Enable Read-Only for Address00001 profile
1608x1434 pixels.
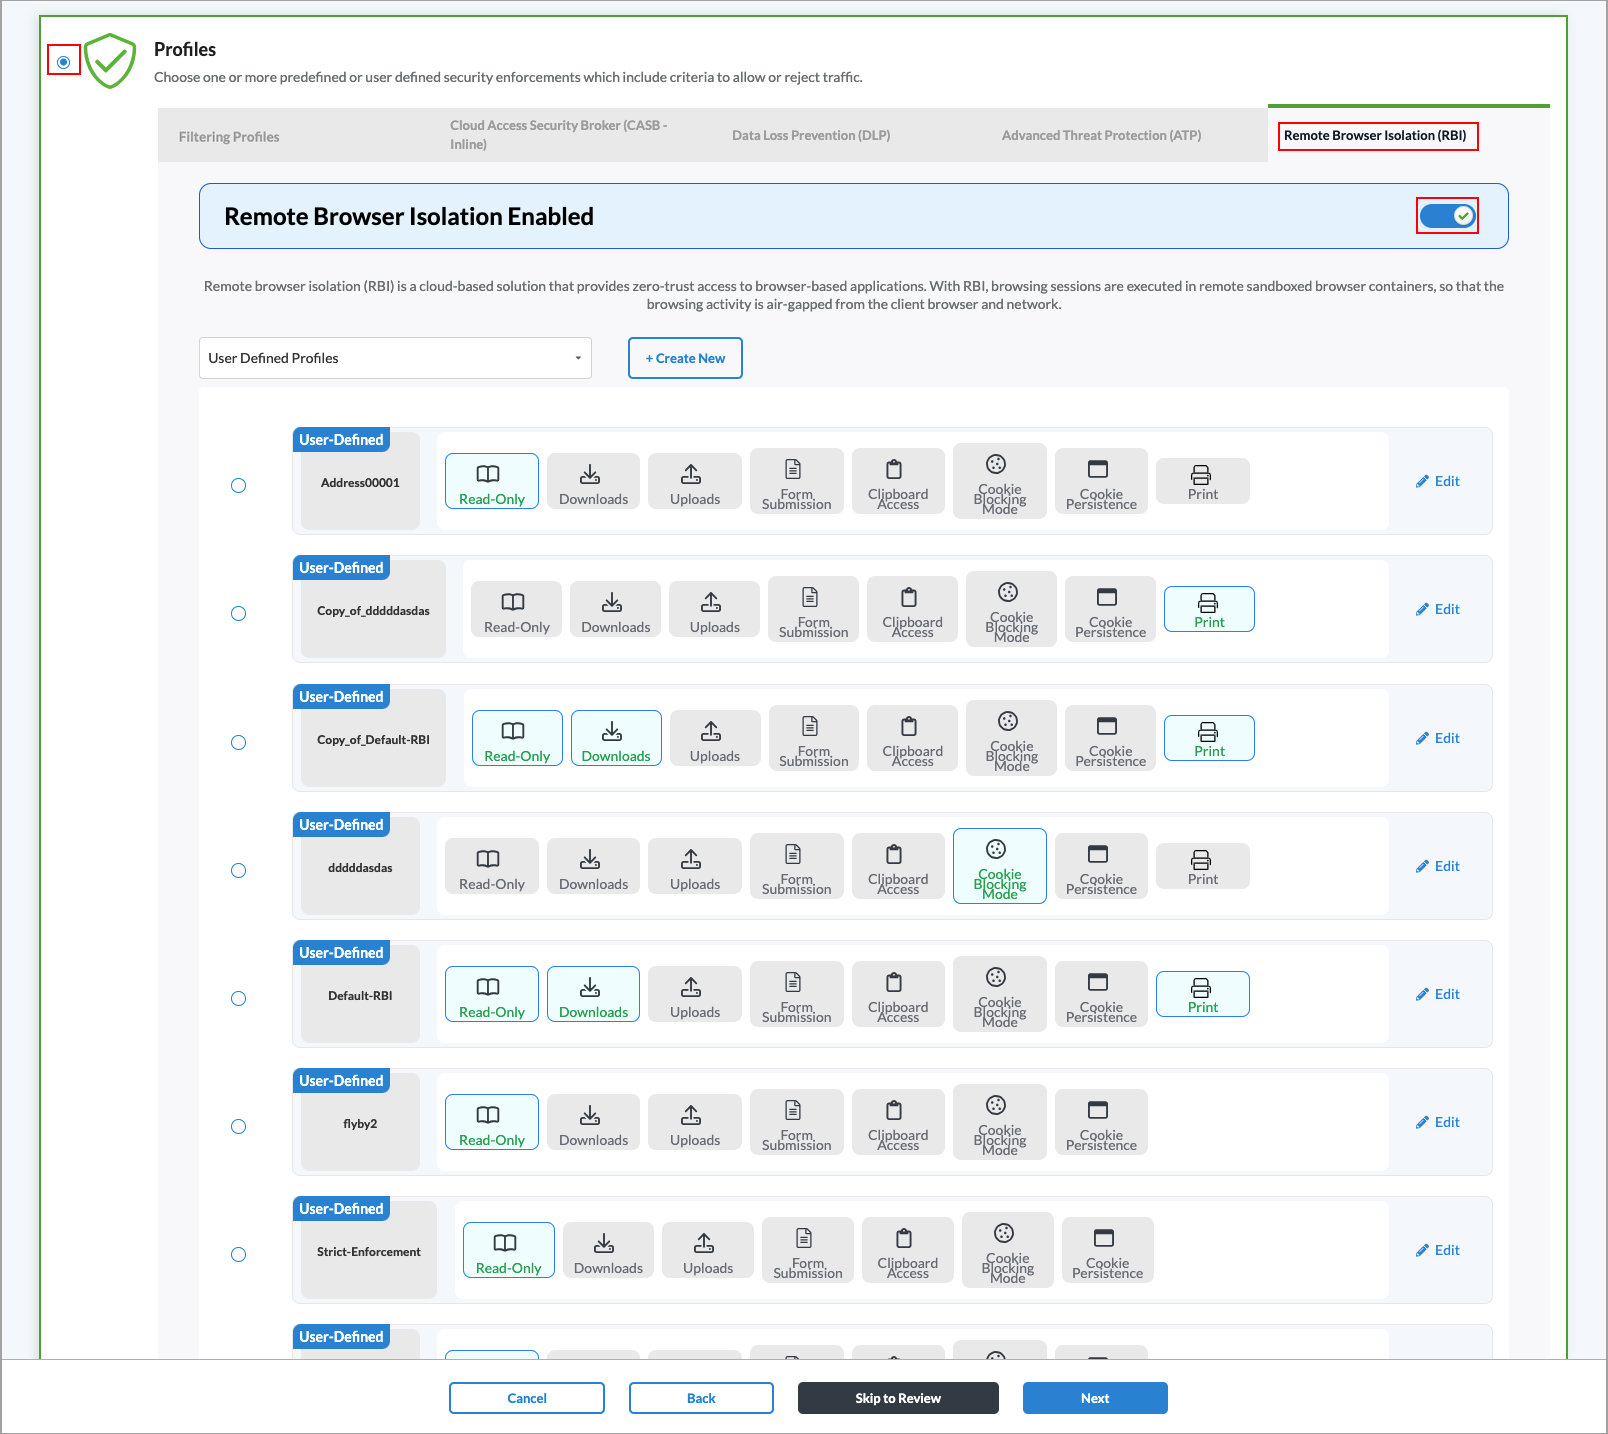coord(491,481)
